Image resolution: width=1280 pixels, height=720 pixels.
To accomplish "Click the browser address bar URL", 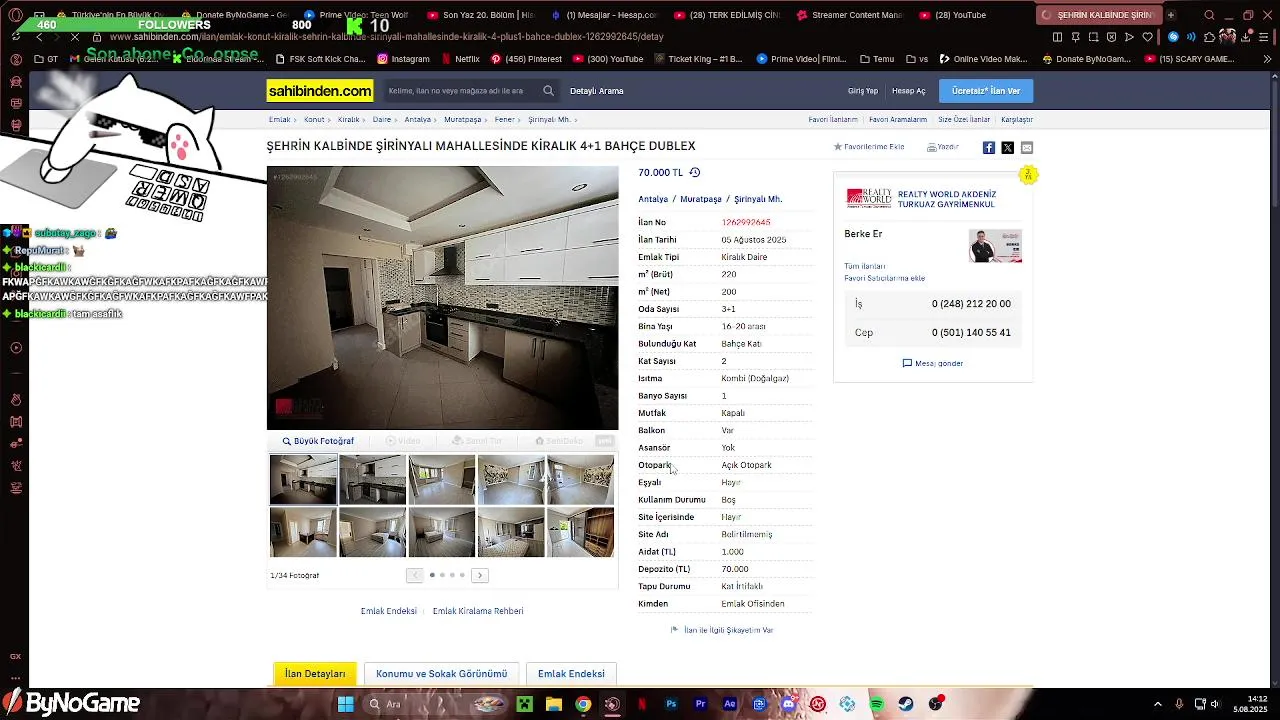I will tap(386, 37).
